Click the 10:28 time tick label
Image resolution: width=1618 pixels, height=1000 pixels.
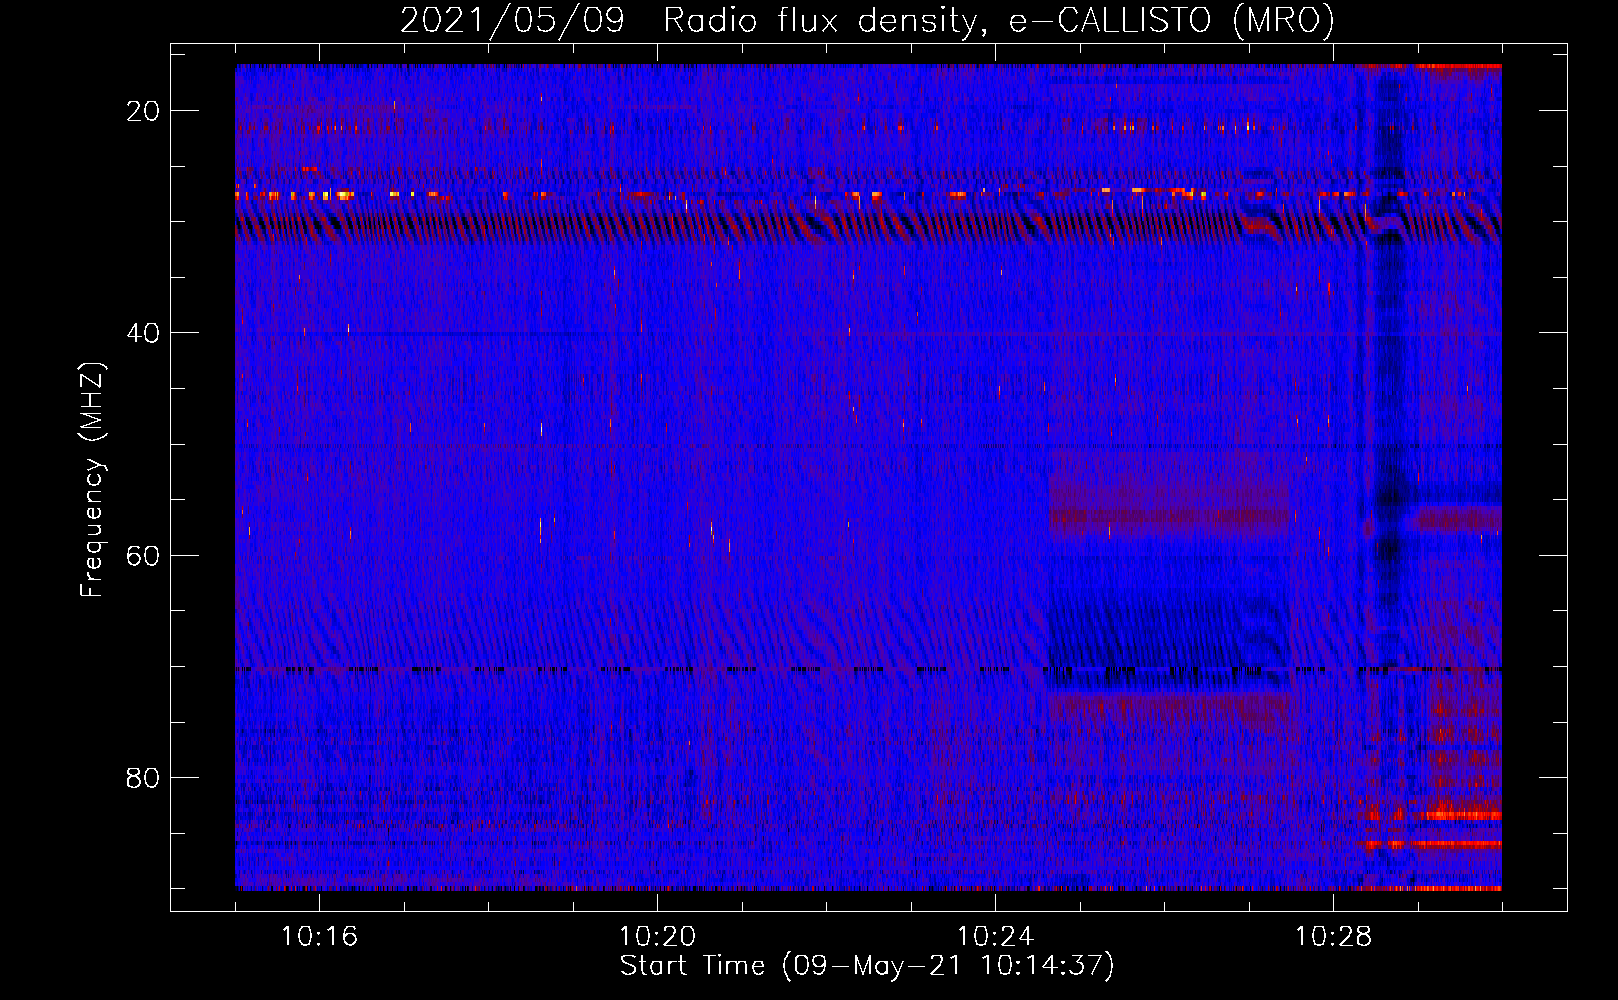tap(1333, 937)
